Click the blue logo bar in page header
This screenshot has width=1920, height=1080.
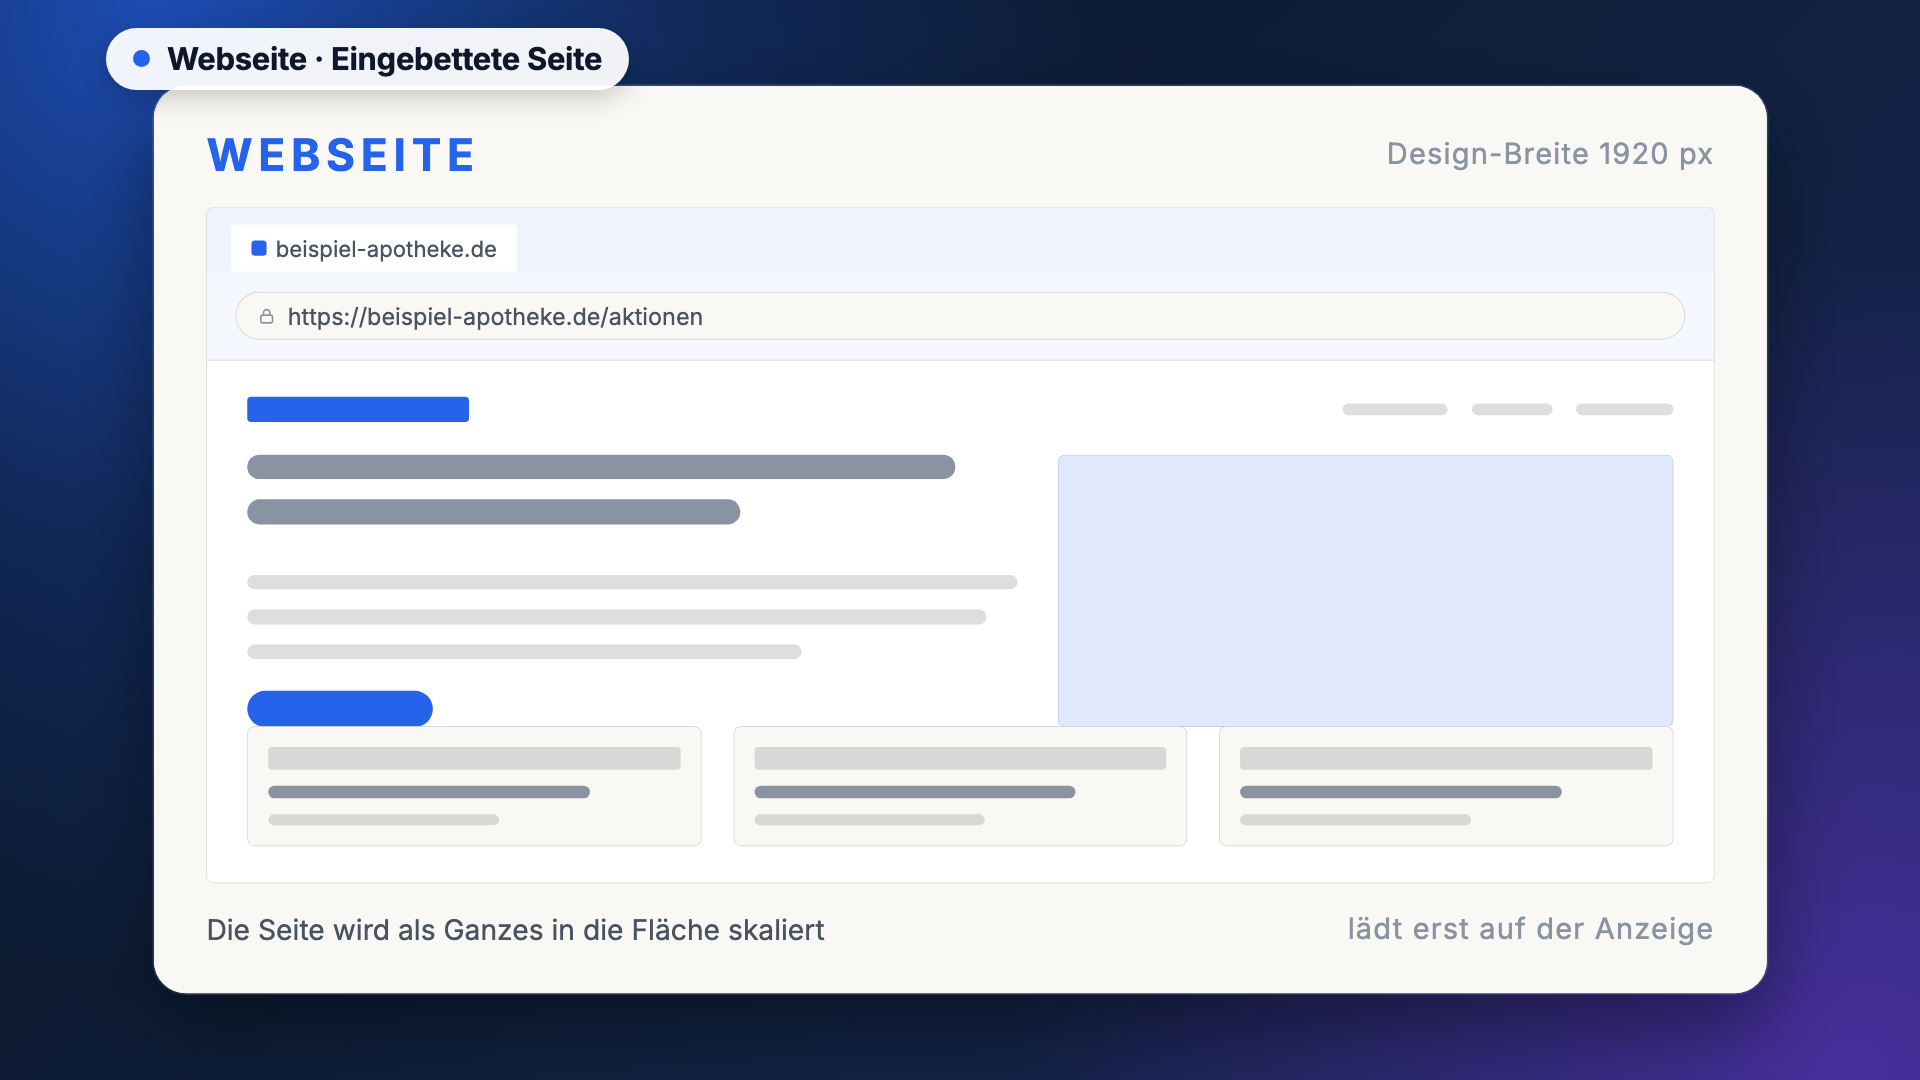pos(358,409)
